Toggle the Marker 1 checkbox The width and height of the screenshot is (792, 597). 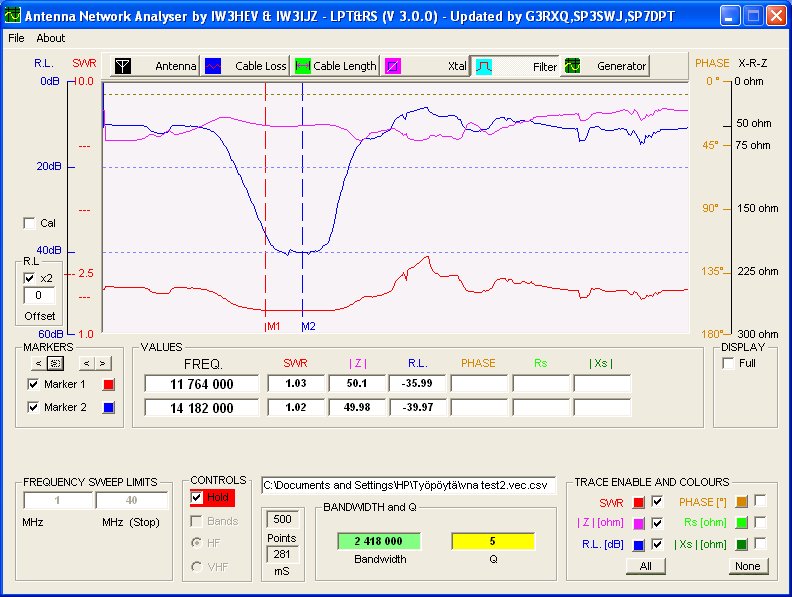[33, 384]
